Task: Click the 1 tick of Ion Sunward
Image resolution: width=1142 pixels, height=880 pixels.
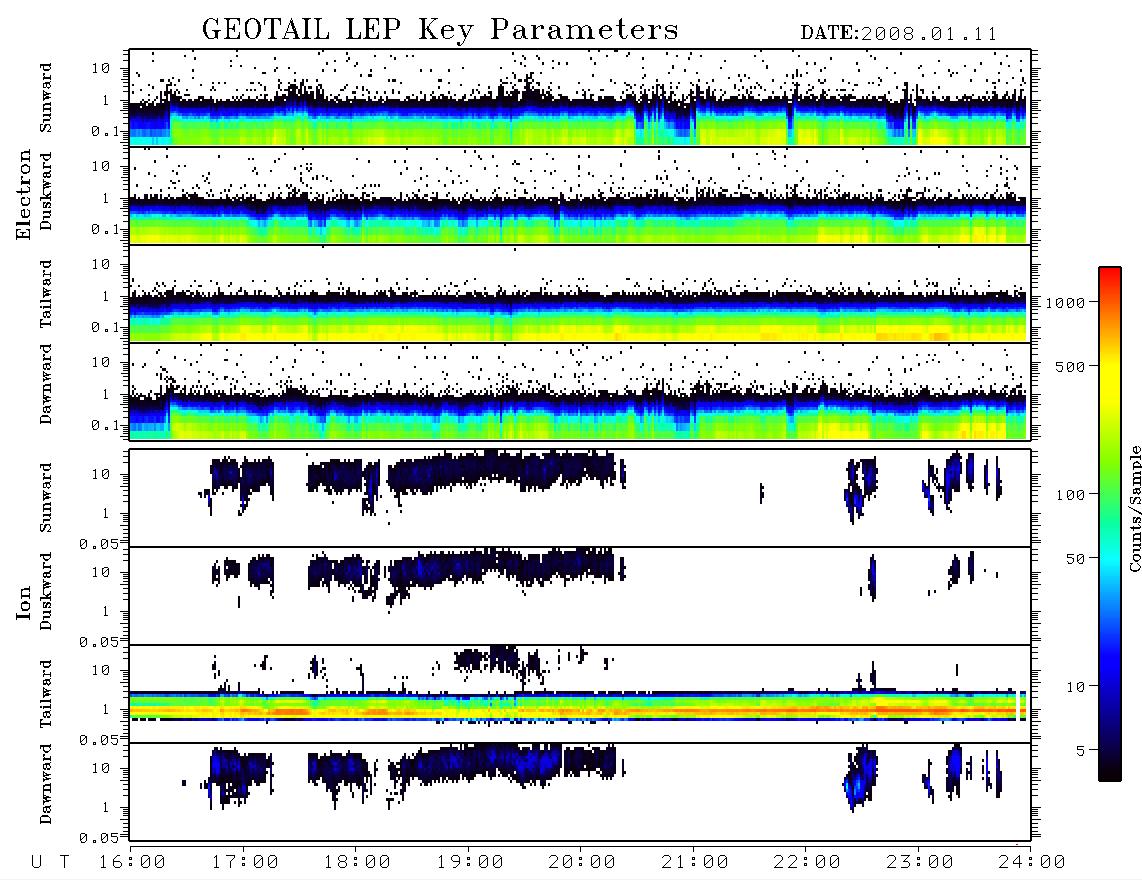Action: coord(106,514)
